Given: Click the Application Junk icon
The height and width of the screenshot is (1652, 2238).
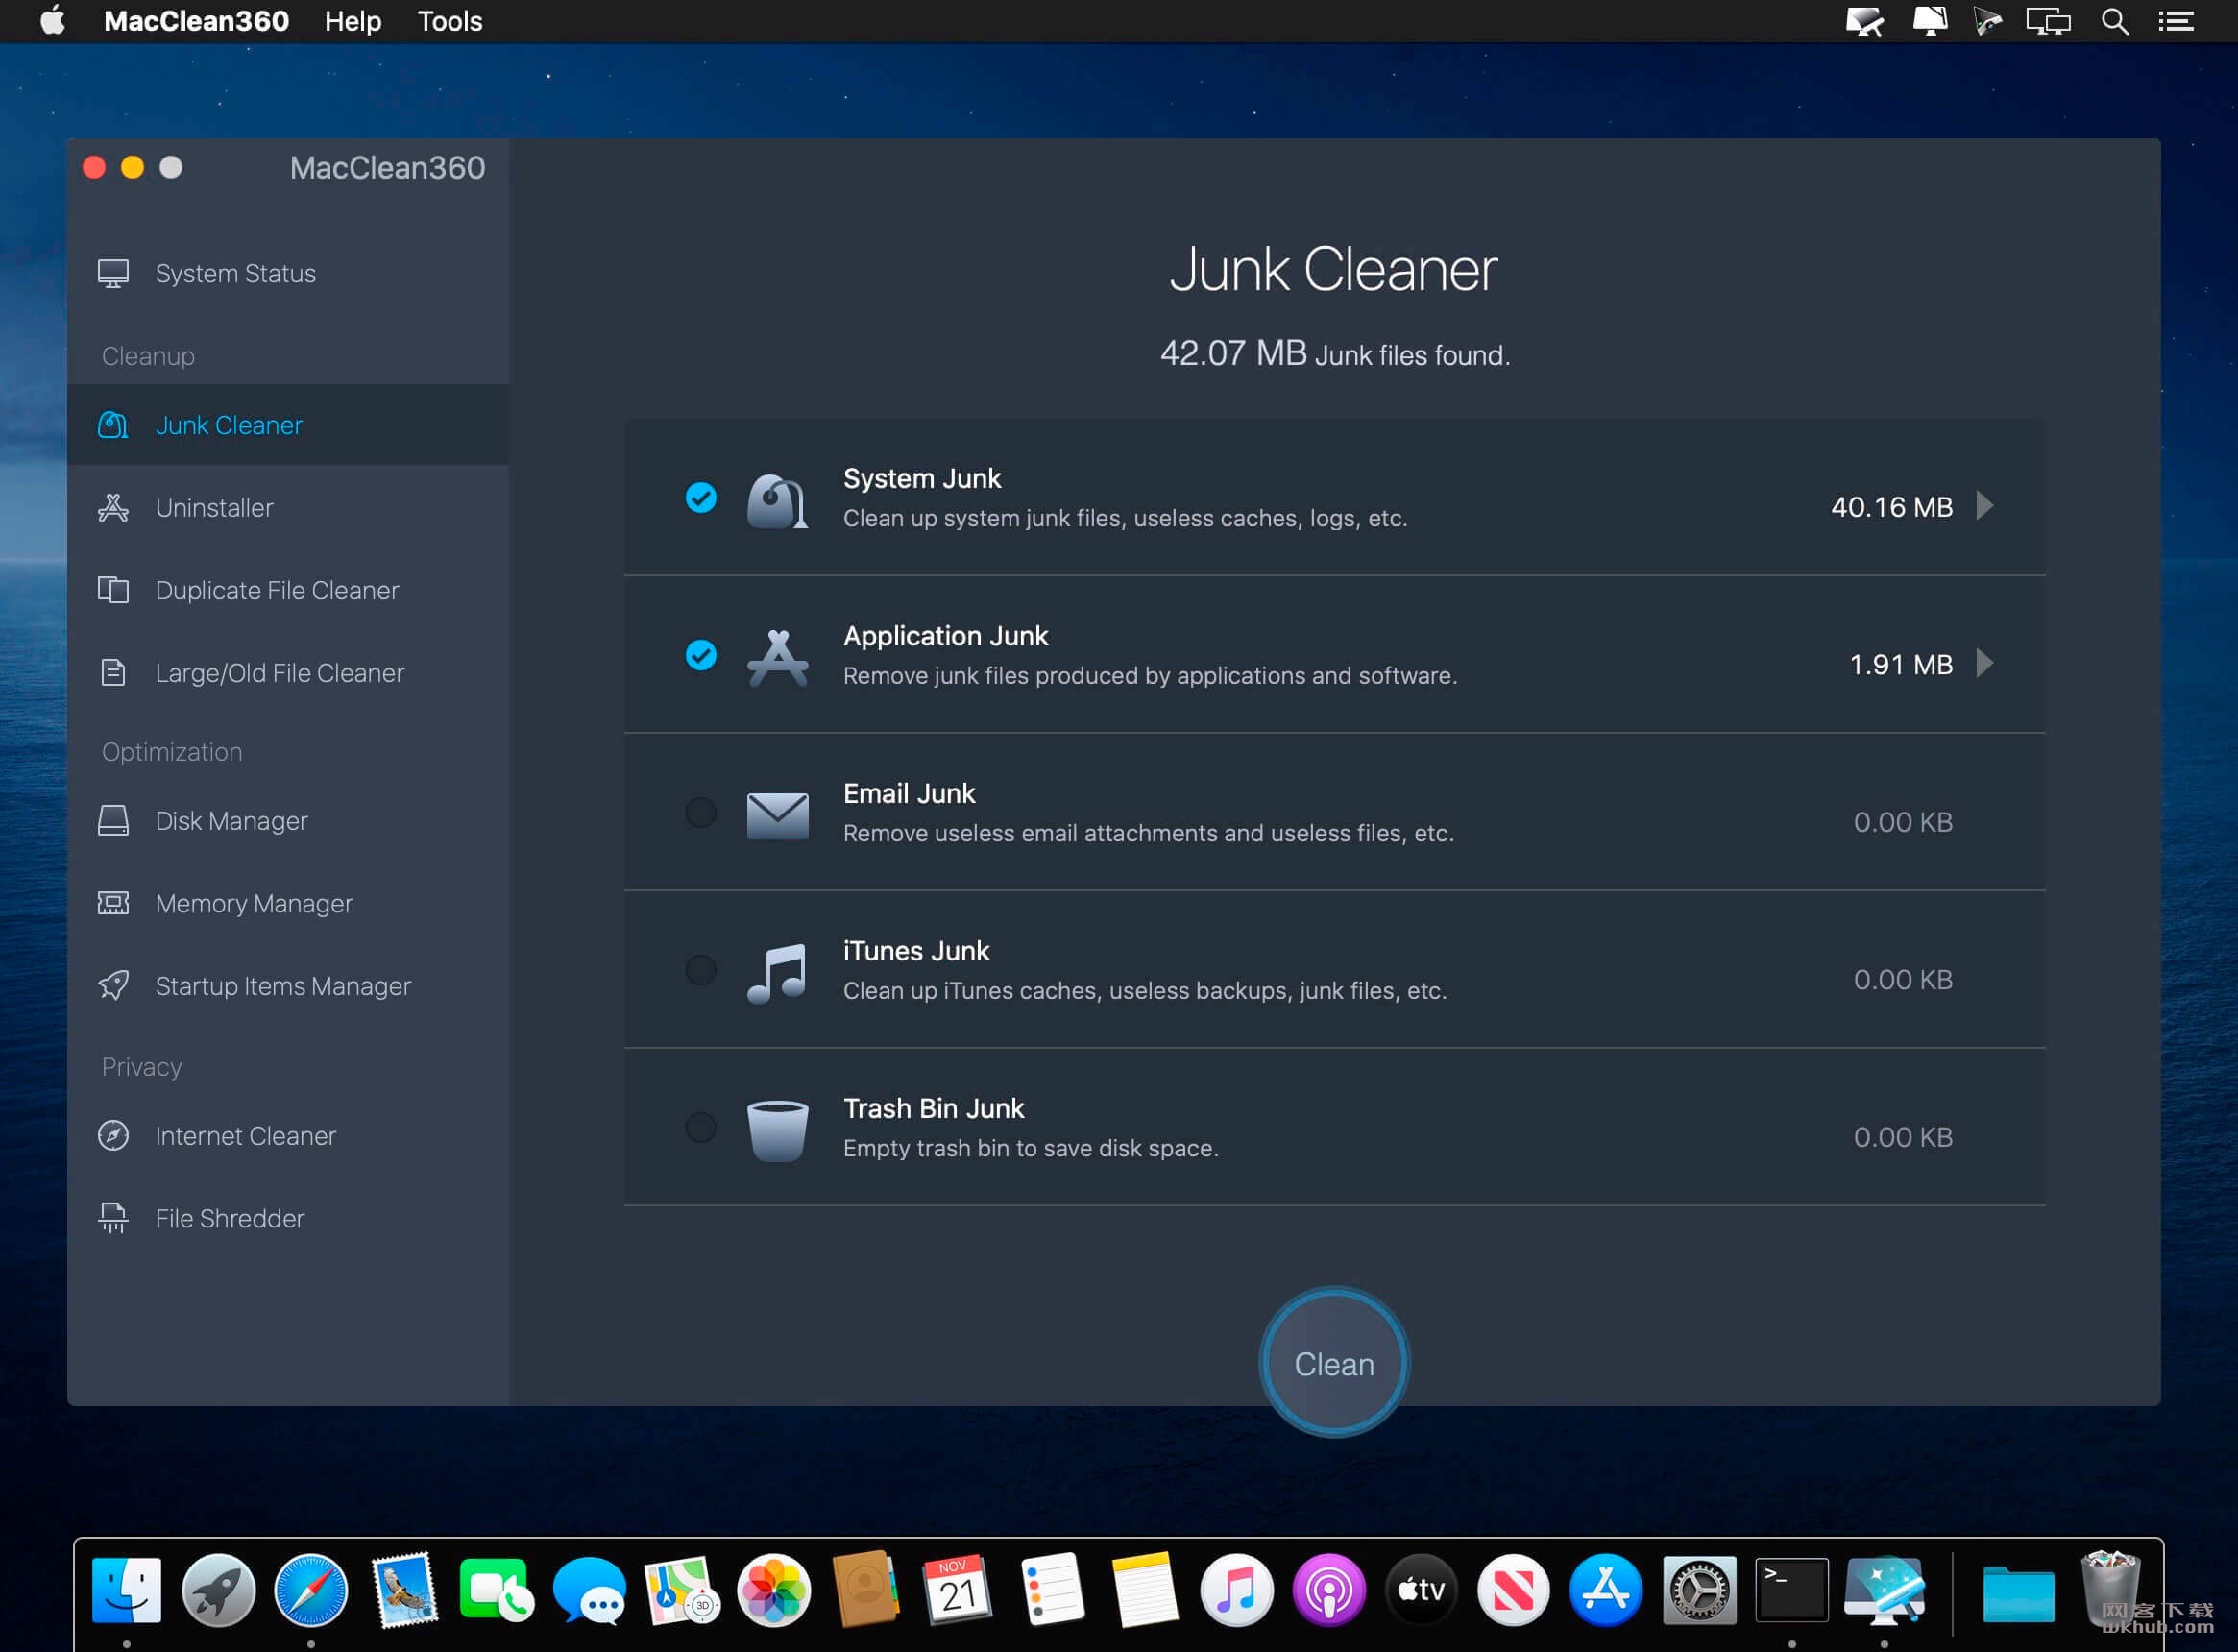Looking at the screenshot, I should tap(777, 657).
